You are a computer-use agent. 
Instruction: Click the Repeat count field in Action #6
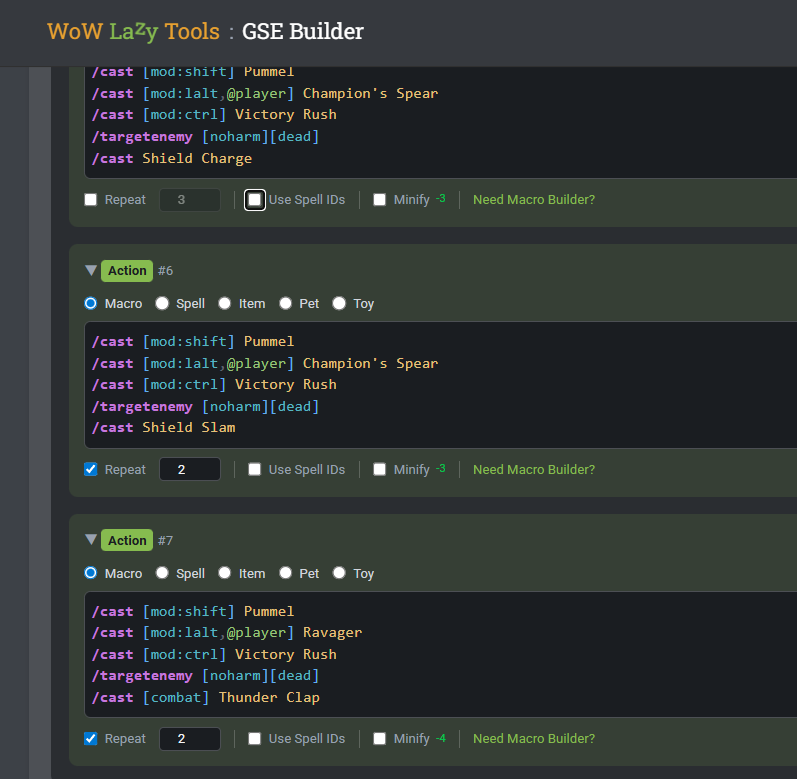(x=190, y=469)
